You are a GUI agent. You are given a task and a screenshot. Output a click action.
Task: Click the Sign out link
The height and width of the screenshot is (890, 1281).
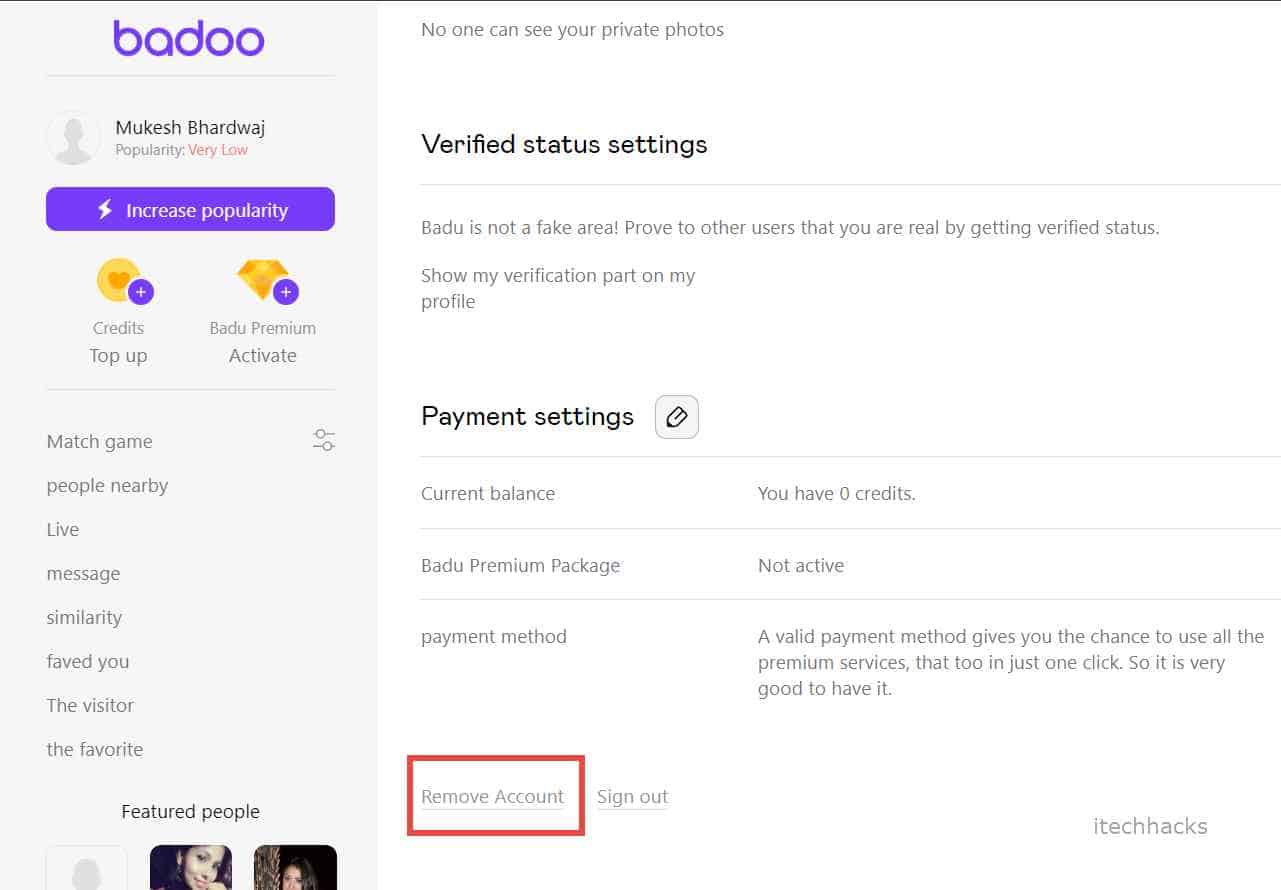(x=632, y=797)
